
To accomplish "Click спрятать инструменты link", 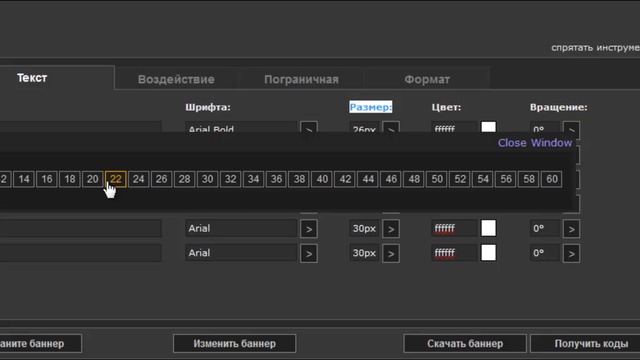I will pyautogui.click(x=596, y=48).
